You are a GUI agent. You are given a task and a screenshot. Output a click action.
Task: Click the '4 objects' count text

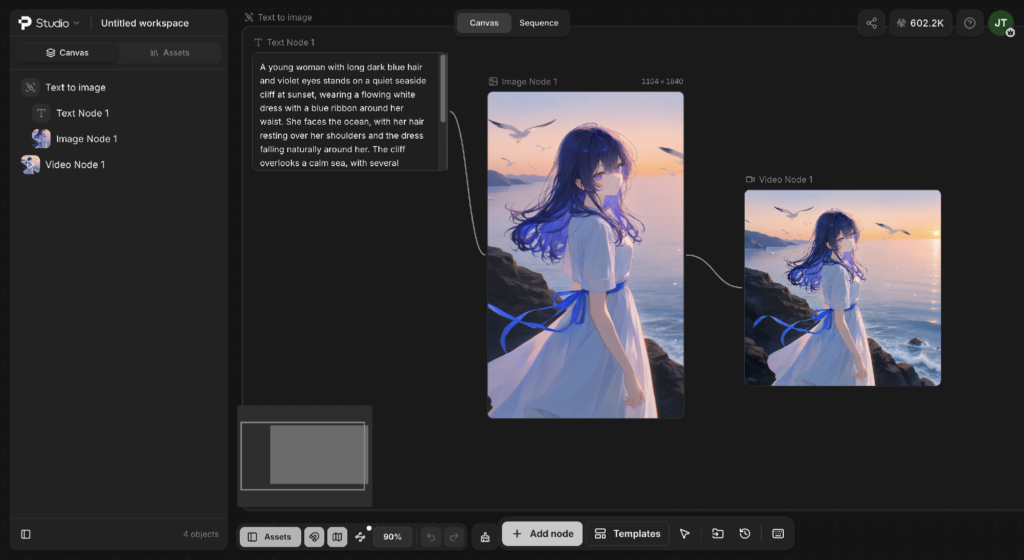tap(200, 534)
